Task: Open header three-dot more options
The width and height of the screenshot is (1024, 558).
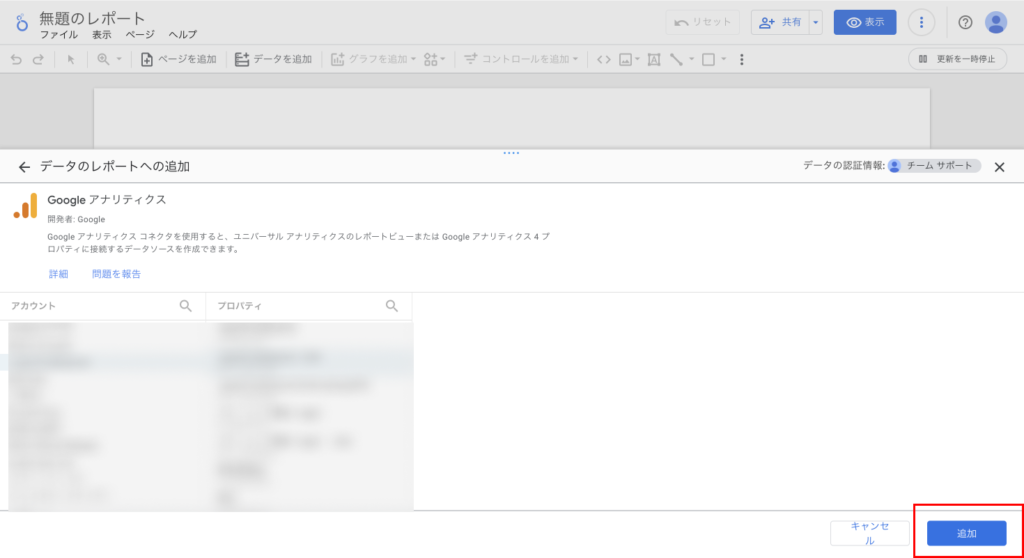Action: (921, 22)
